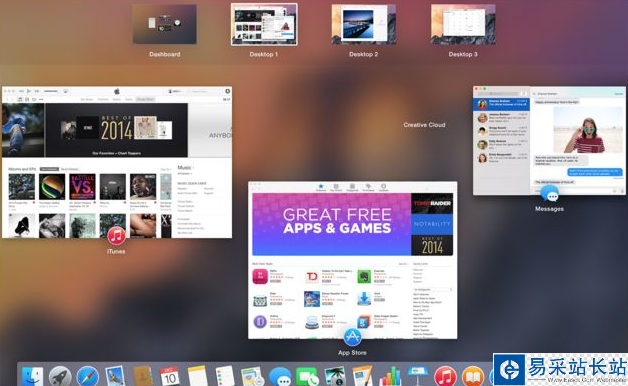Click Messages badge icon under Messages window
The image size is (628, 386).
click(550, 193)
